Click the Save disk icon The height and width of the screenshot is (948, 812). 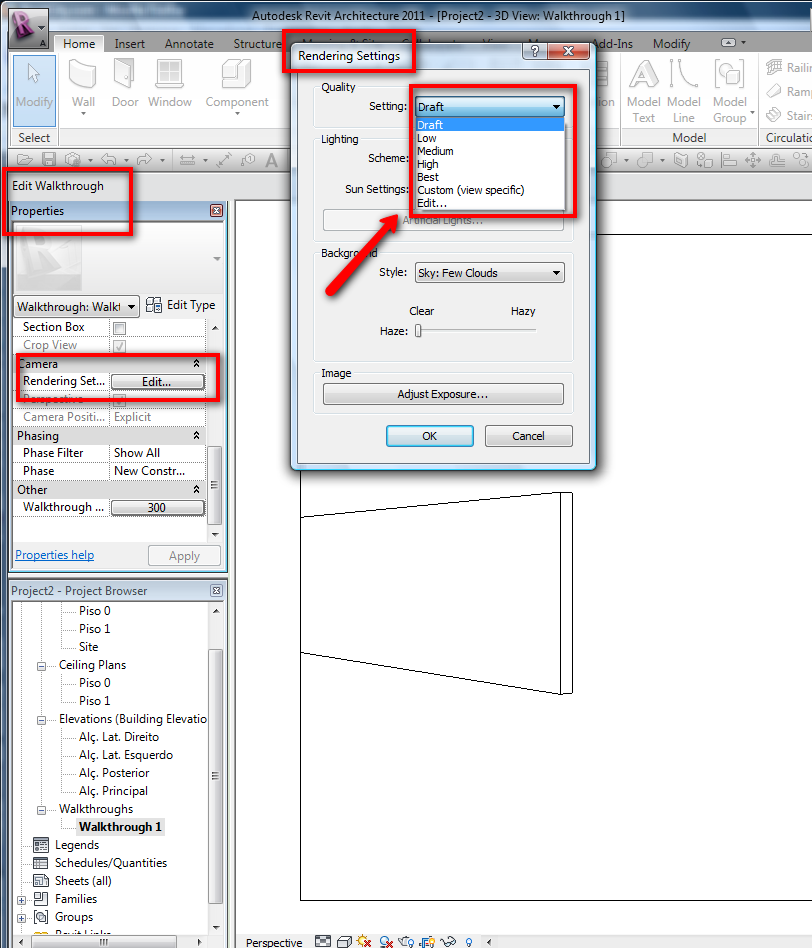49,160
